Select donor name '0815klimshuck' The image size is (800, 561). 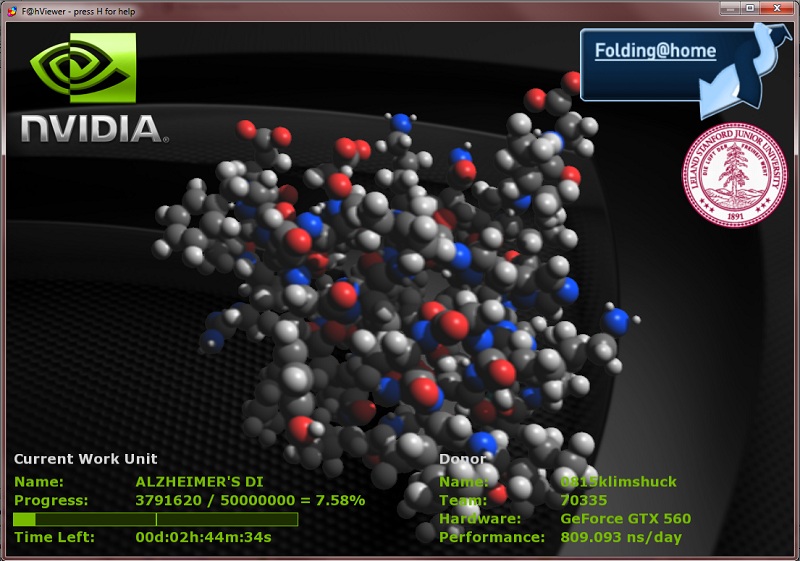[x=618, y=482]
